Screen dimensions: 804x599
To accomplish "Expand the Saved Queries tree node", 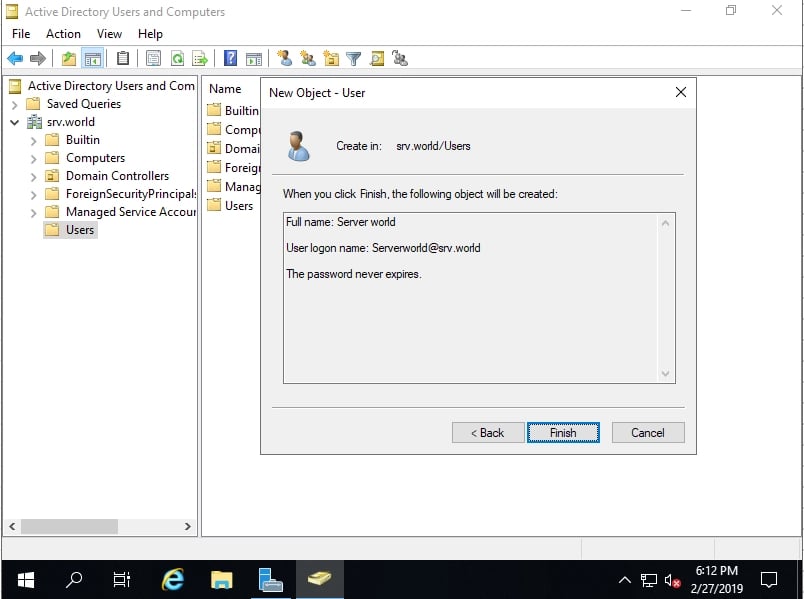I will 14,105.
